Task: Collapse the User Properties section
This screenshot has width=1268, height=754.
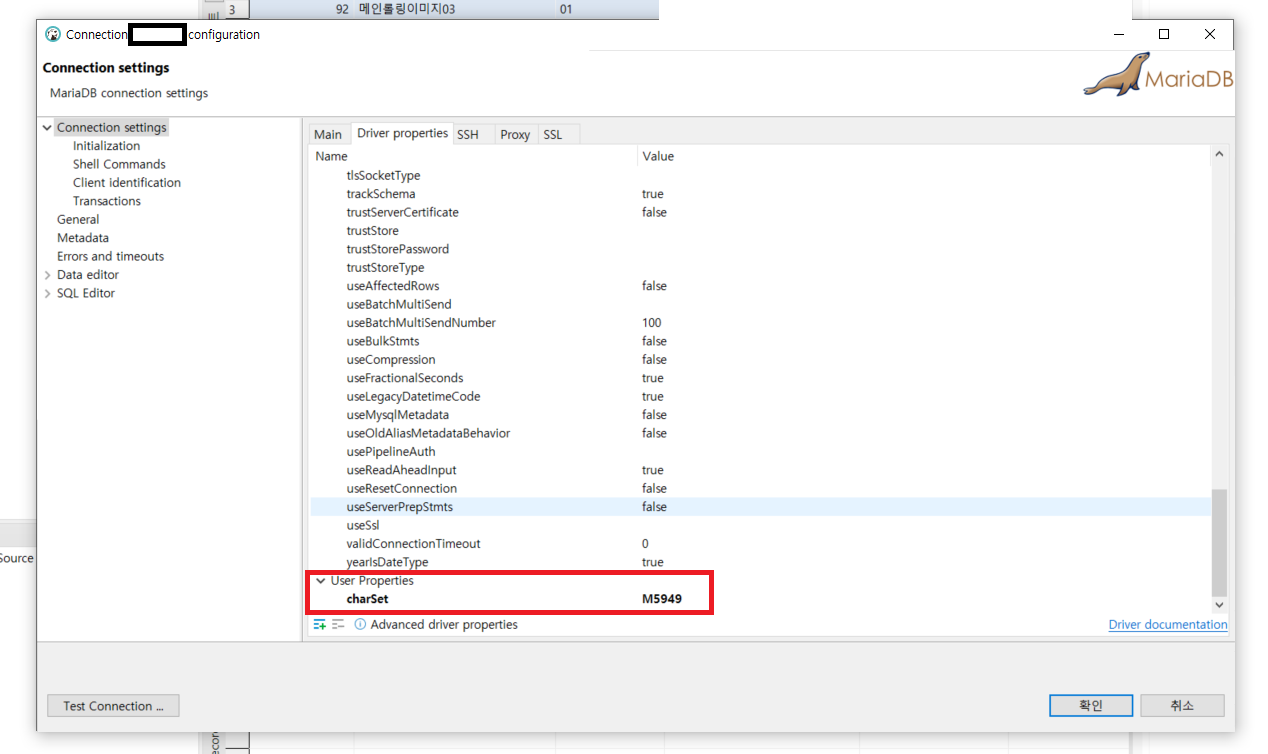Action: (321, 580)
